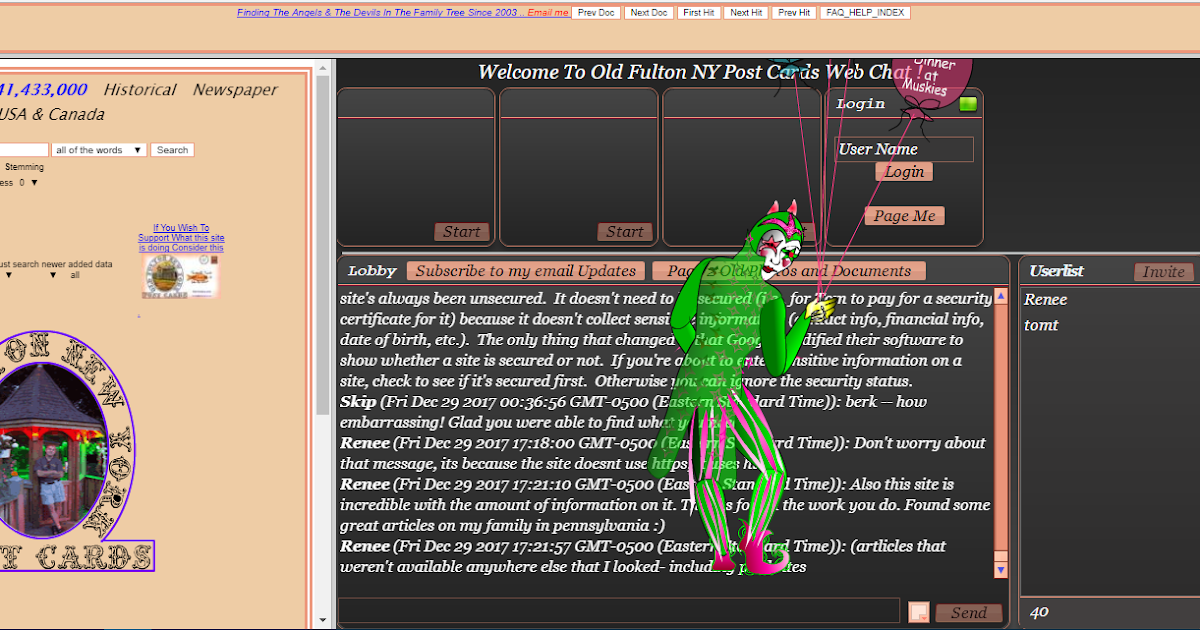Click the chat scroll down arrow
1200x630 pixels.
1001,570
